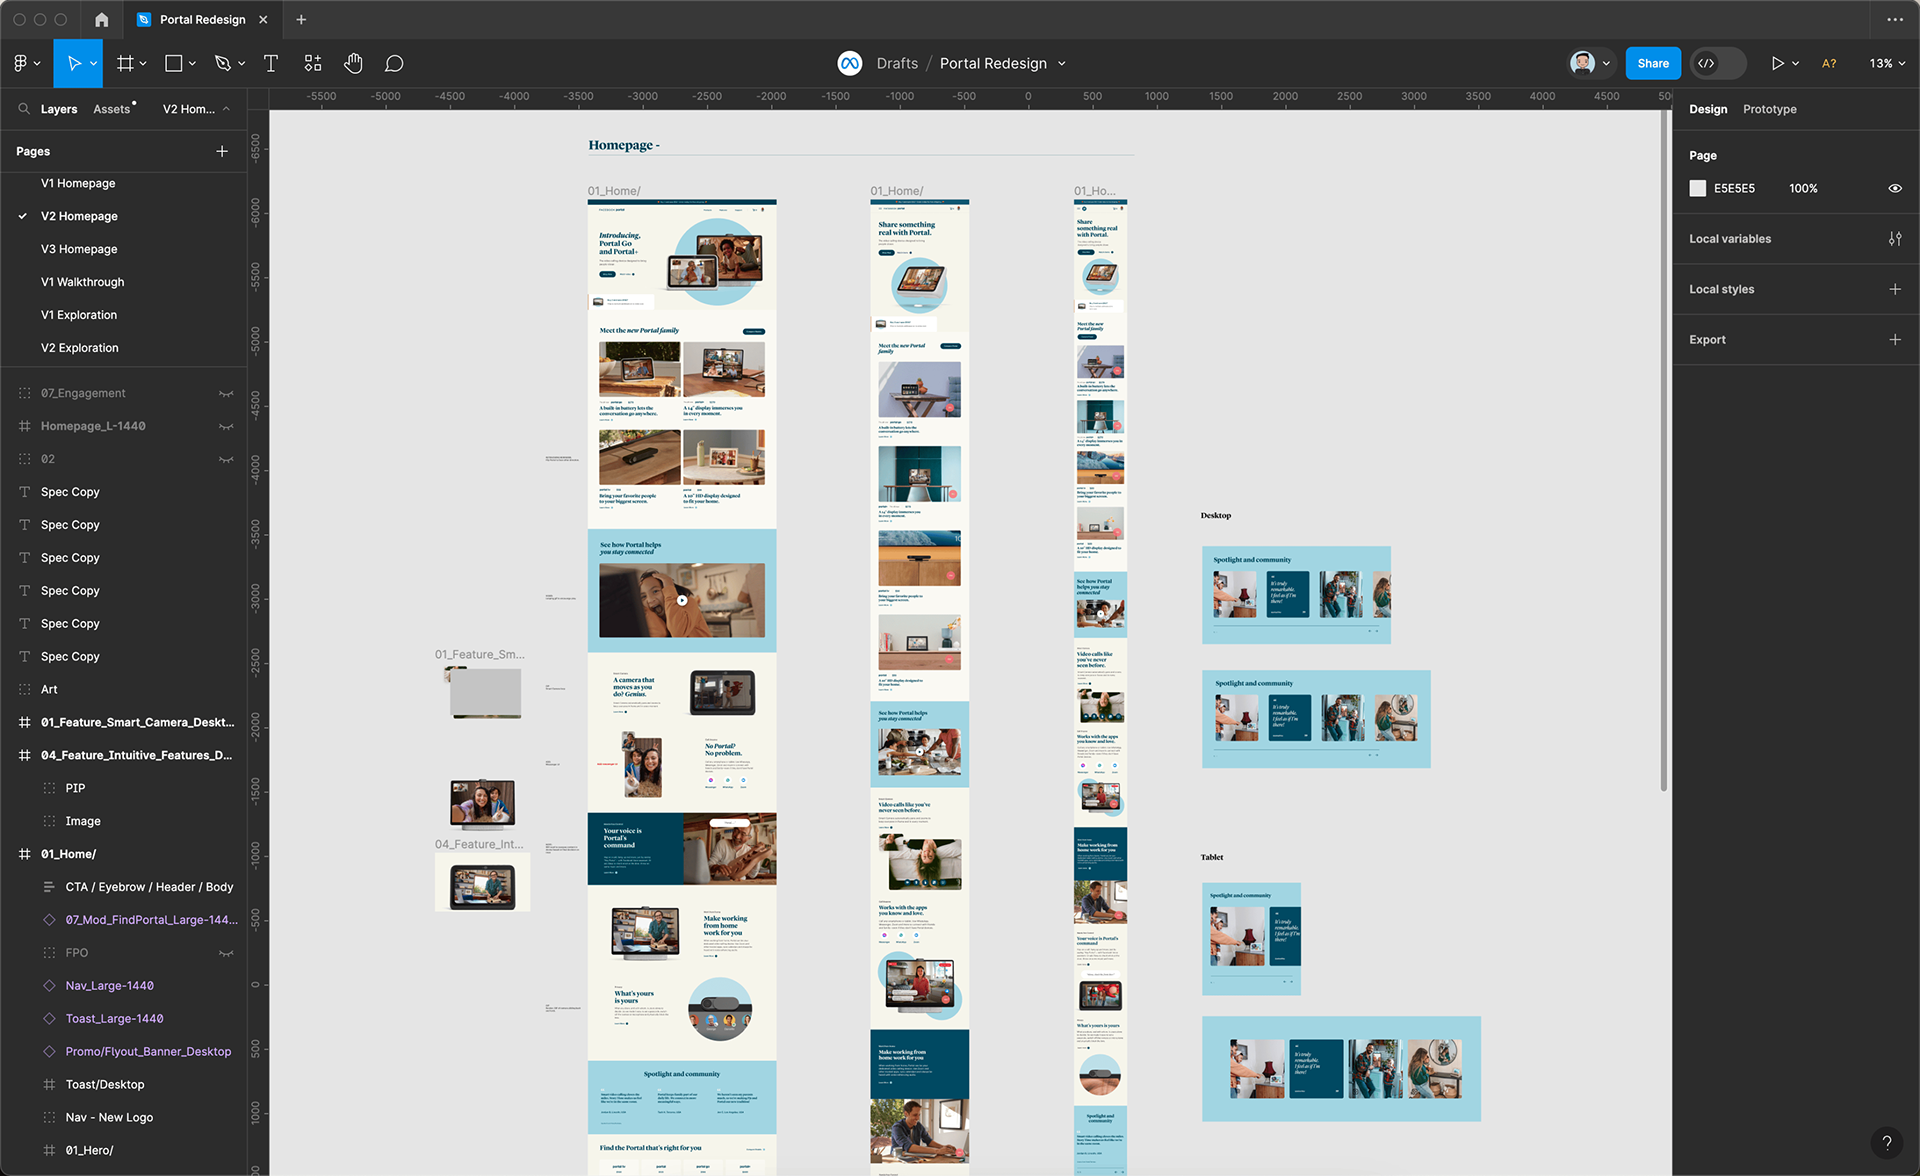Image resolution: width=1920 pixels, height=1176 pixels.
Task: Open the window overflow menu dots
Action: (1895, 19)
